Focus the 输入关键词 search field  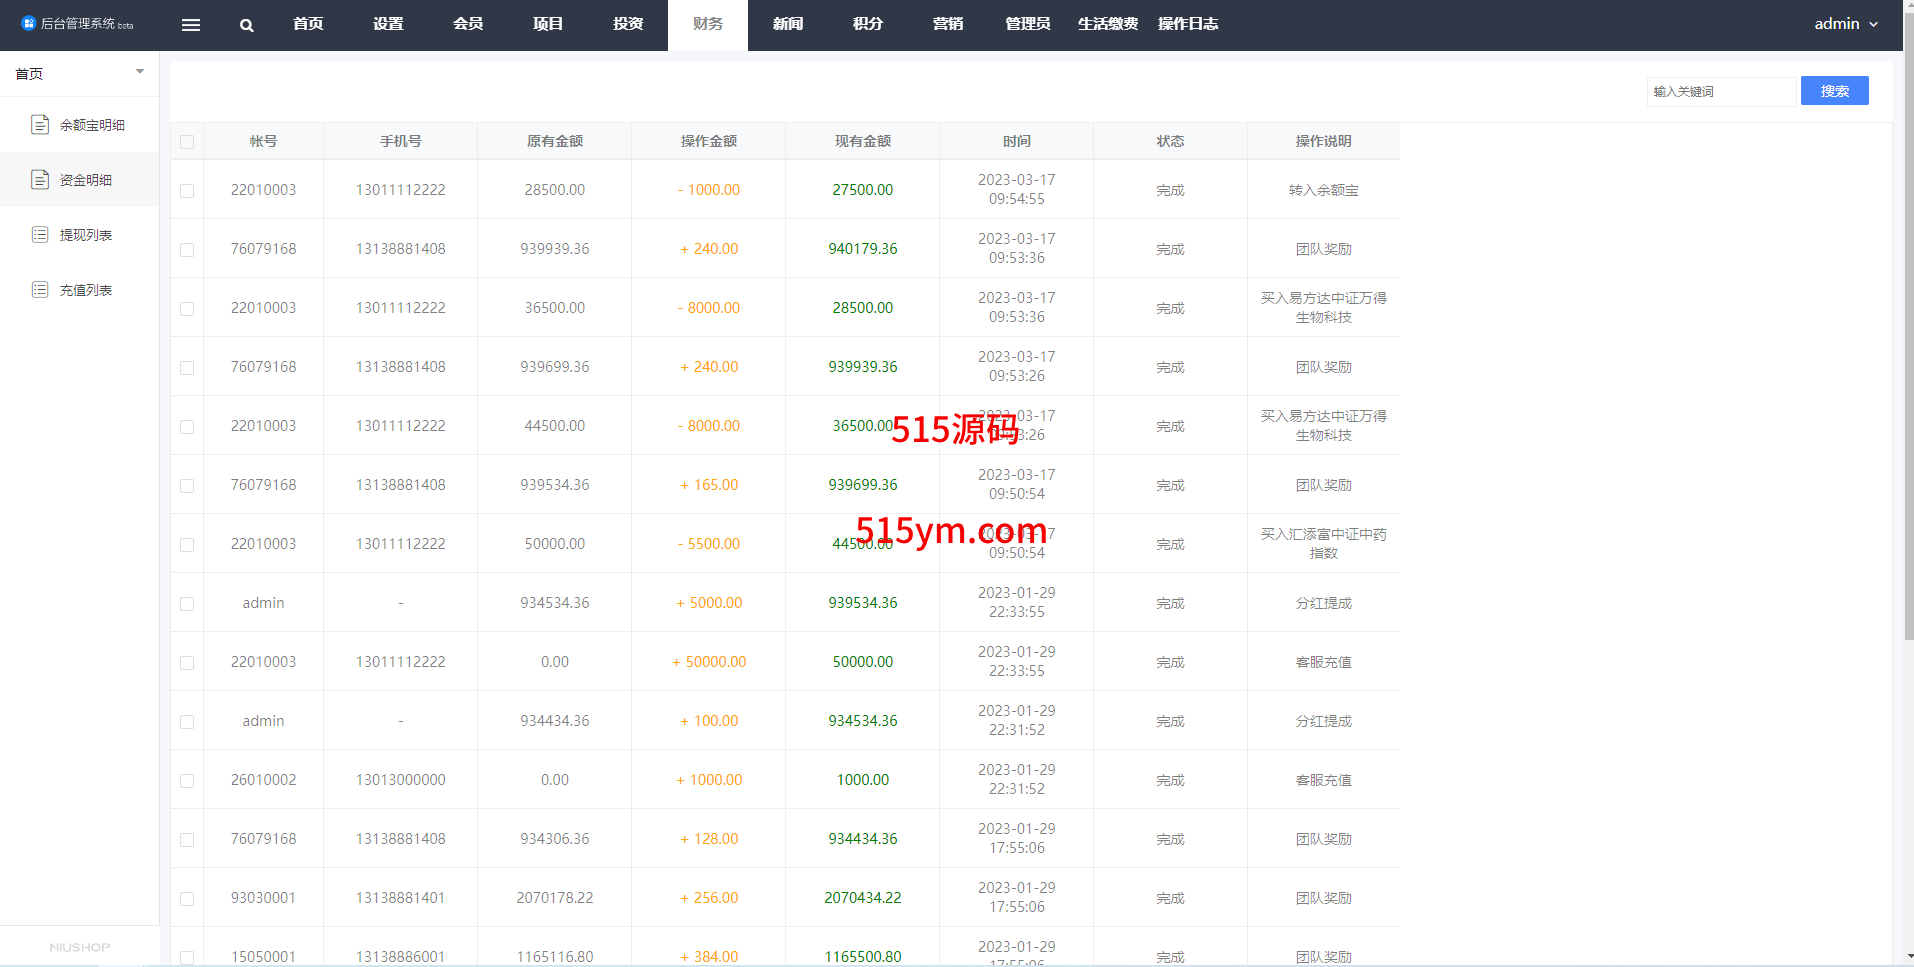coord(1720,92)
